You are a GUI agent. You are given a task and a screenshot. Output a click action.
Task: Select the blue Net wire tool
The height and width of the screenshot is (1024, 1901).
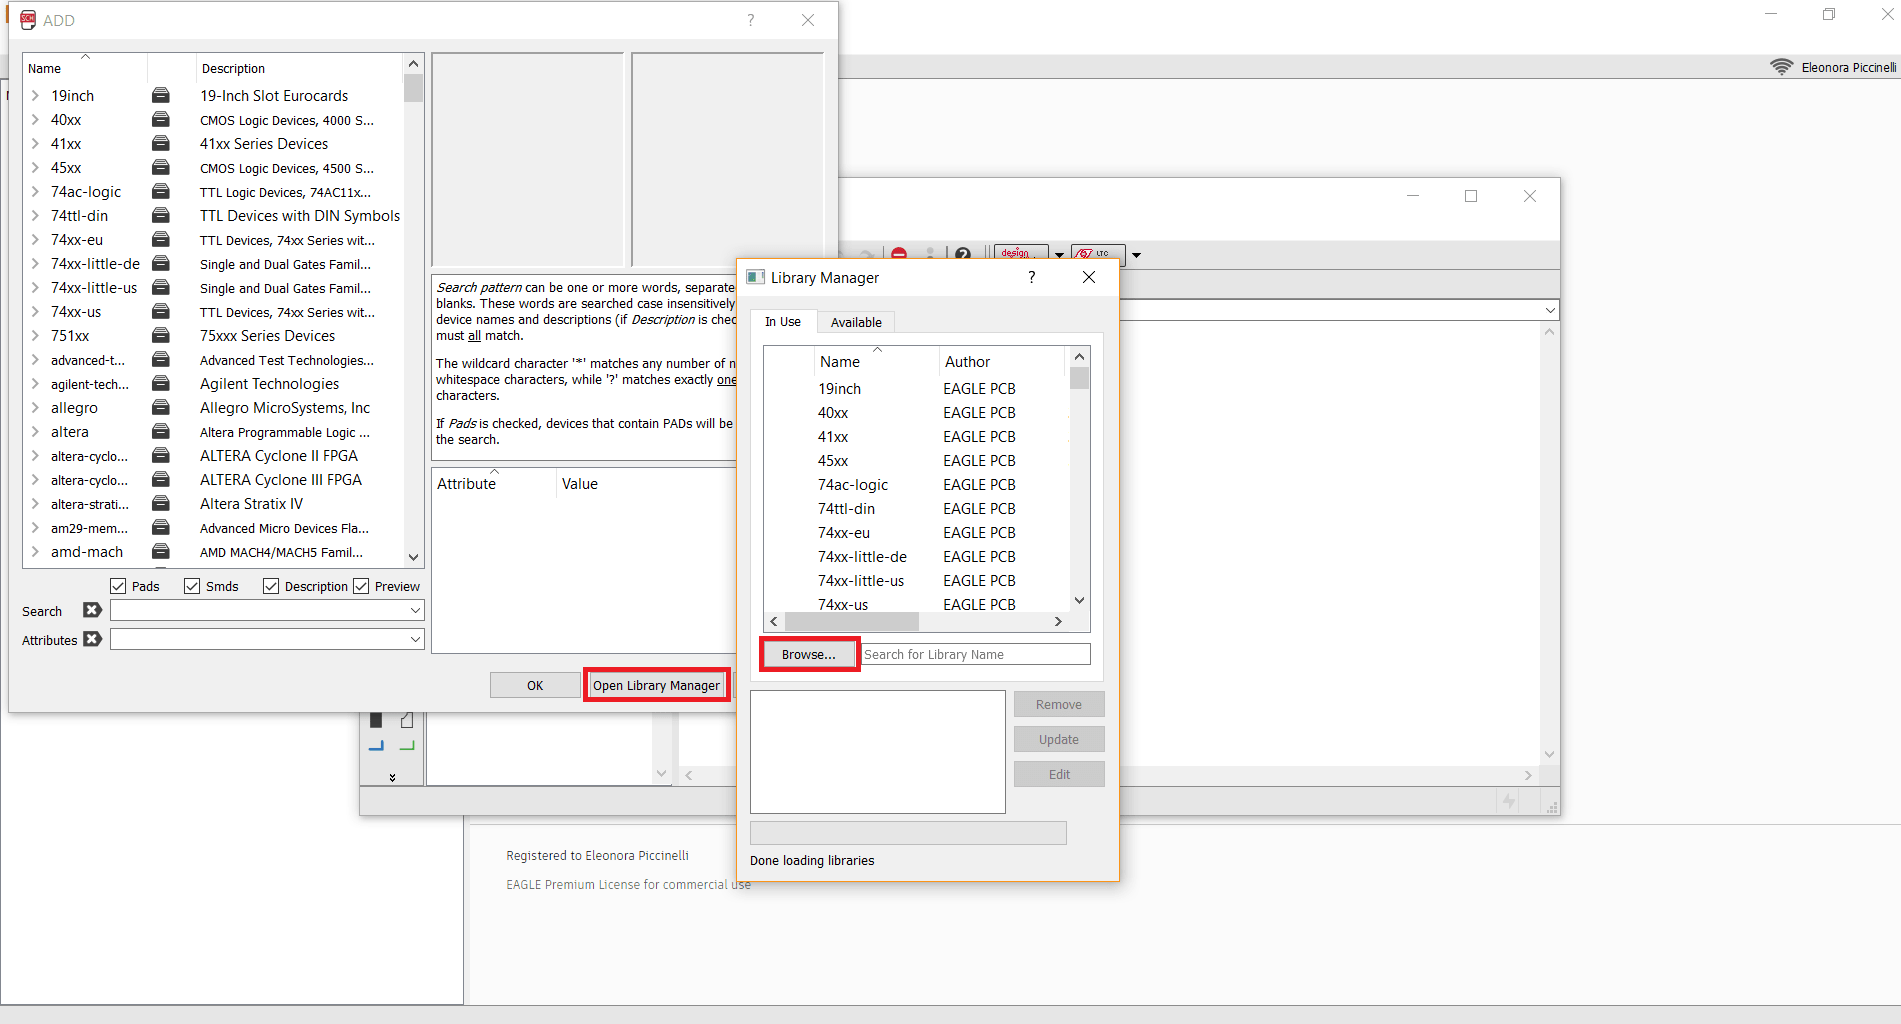click(376, 746)
